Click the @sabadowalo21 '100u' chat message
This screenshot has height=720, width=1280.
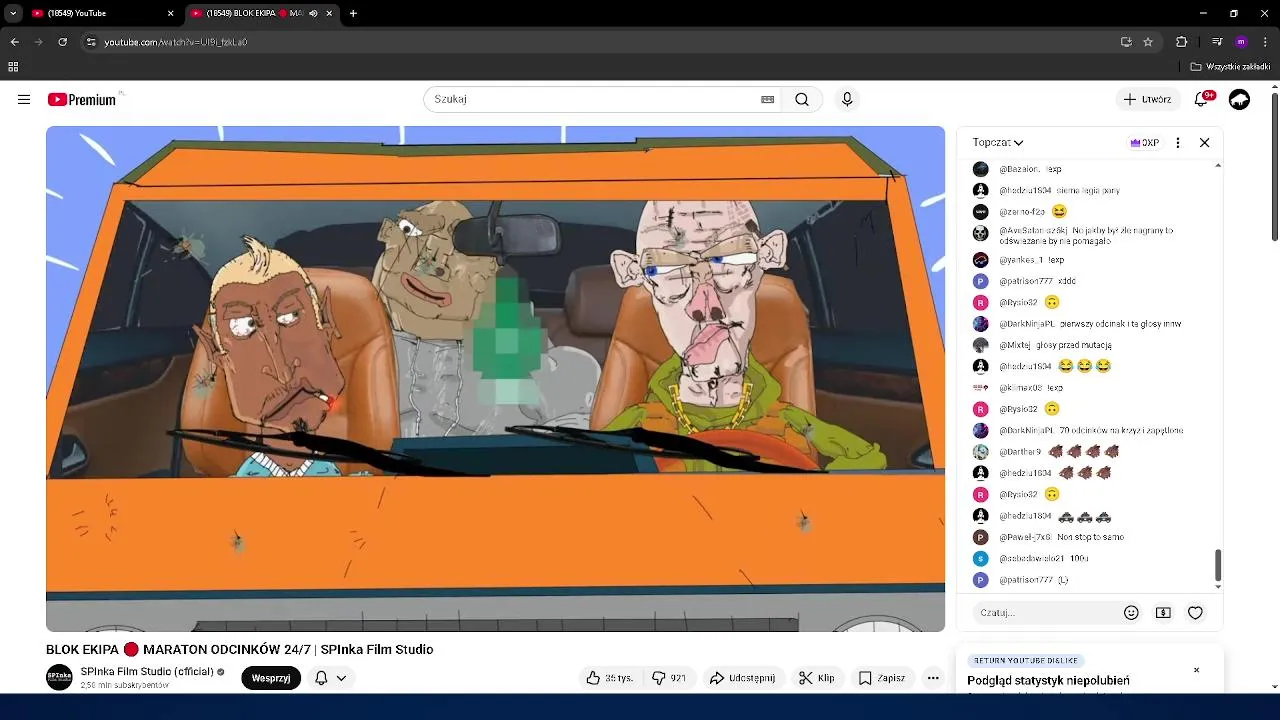(x=1044, y=558)
